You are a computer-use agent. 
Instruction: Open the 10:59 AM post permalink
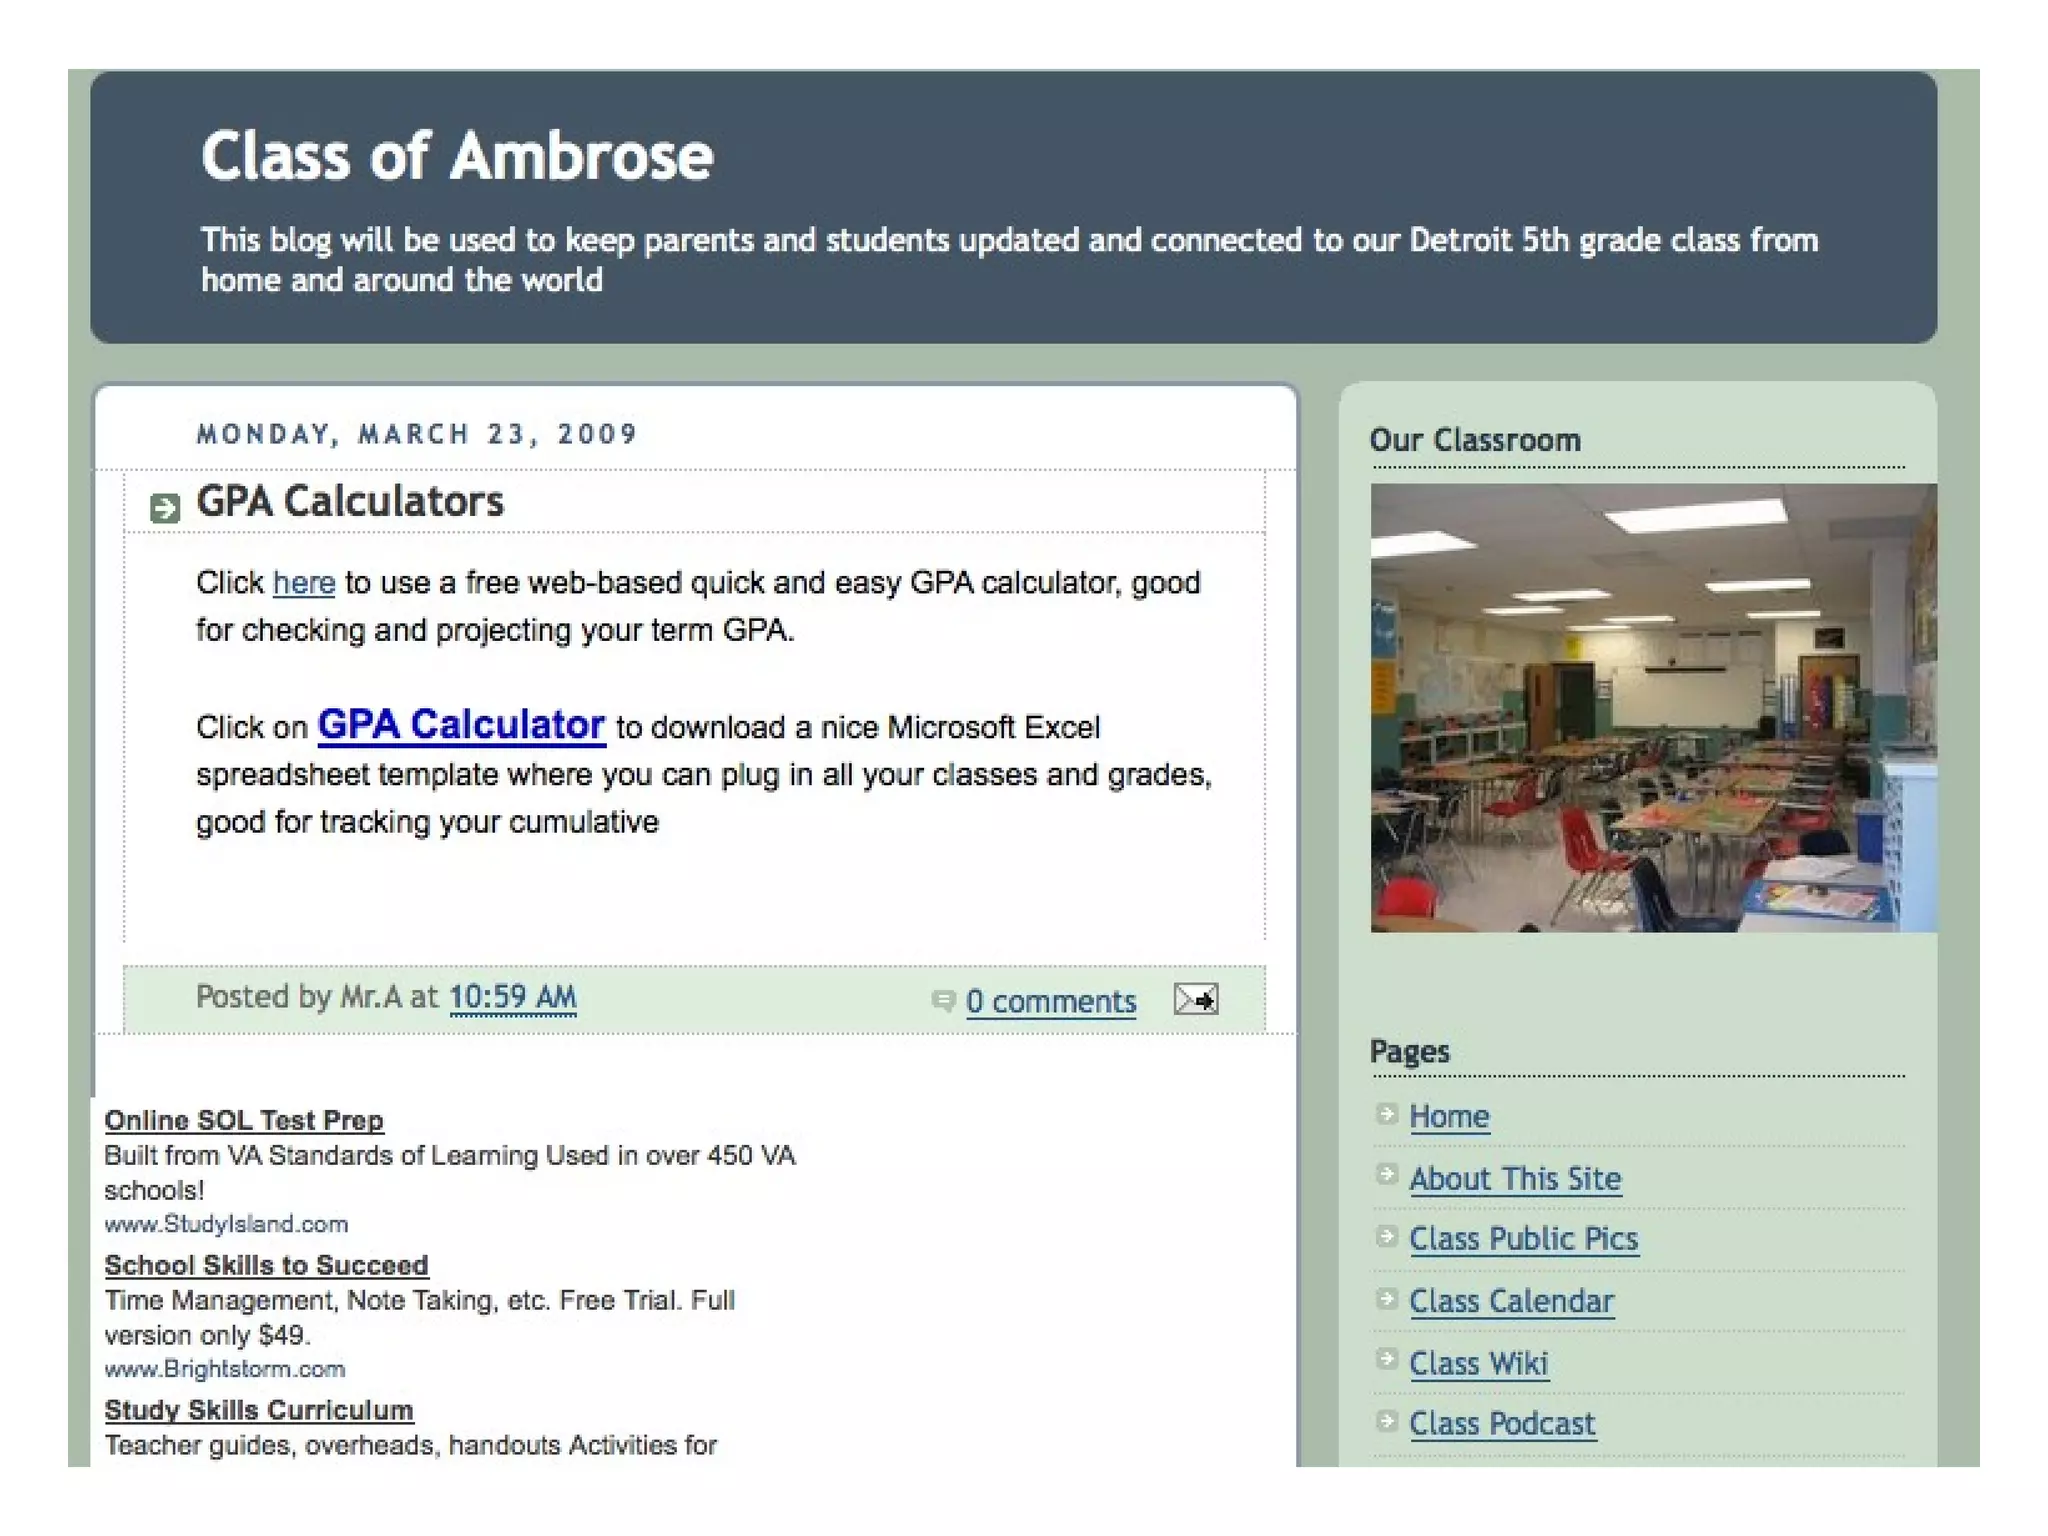coord(512,997)
